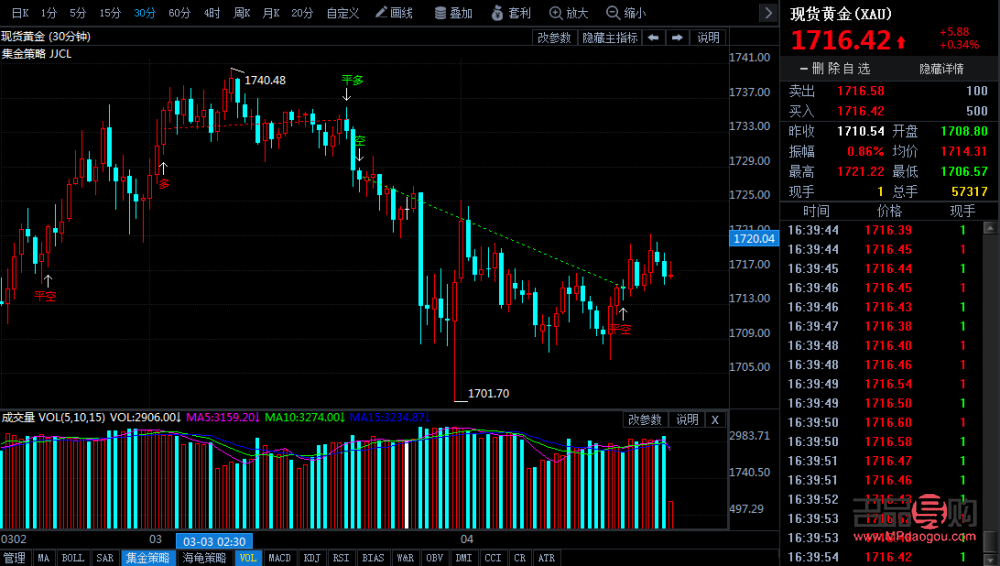This screenshot has height=566, width=1000.
Task: Open 说明 for the main indicator
Action: point(708,38)
